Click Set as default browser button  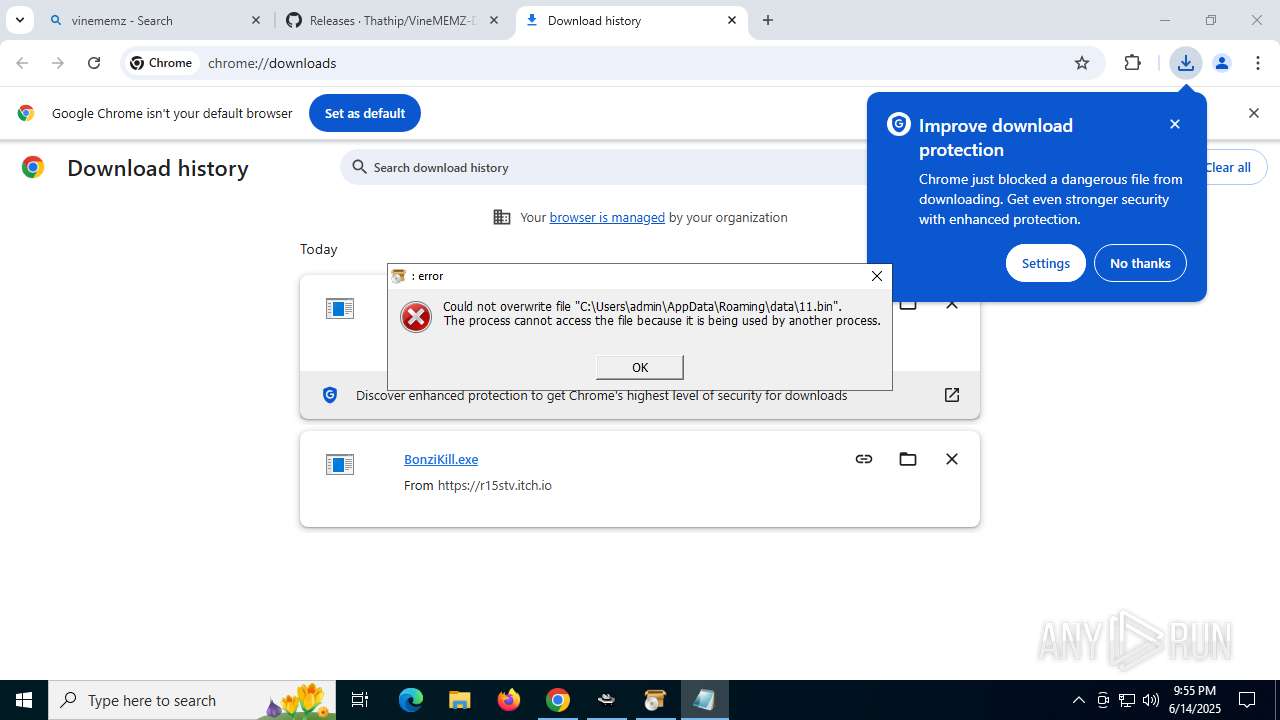365,113
